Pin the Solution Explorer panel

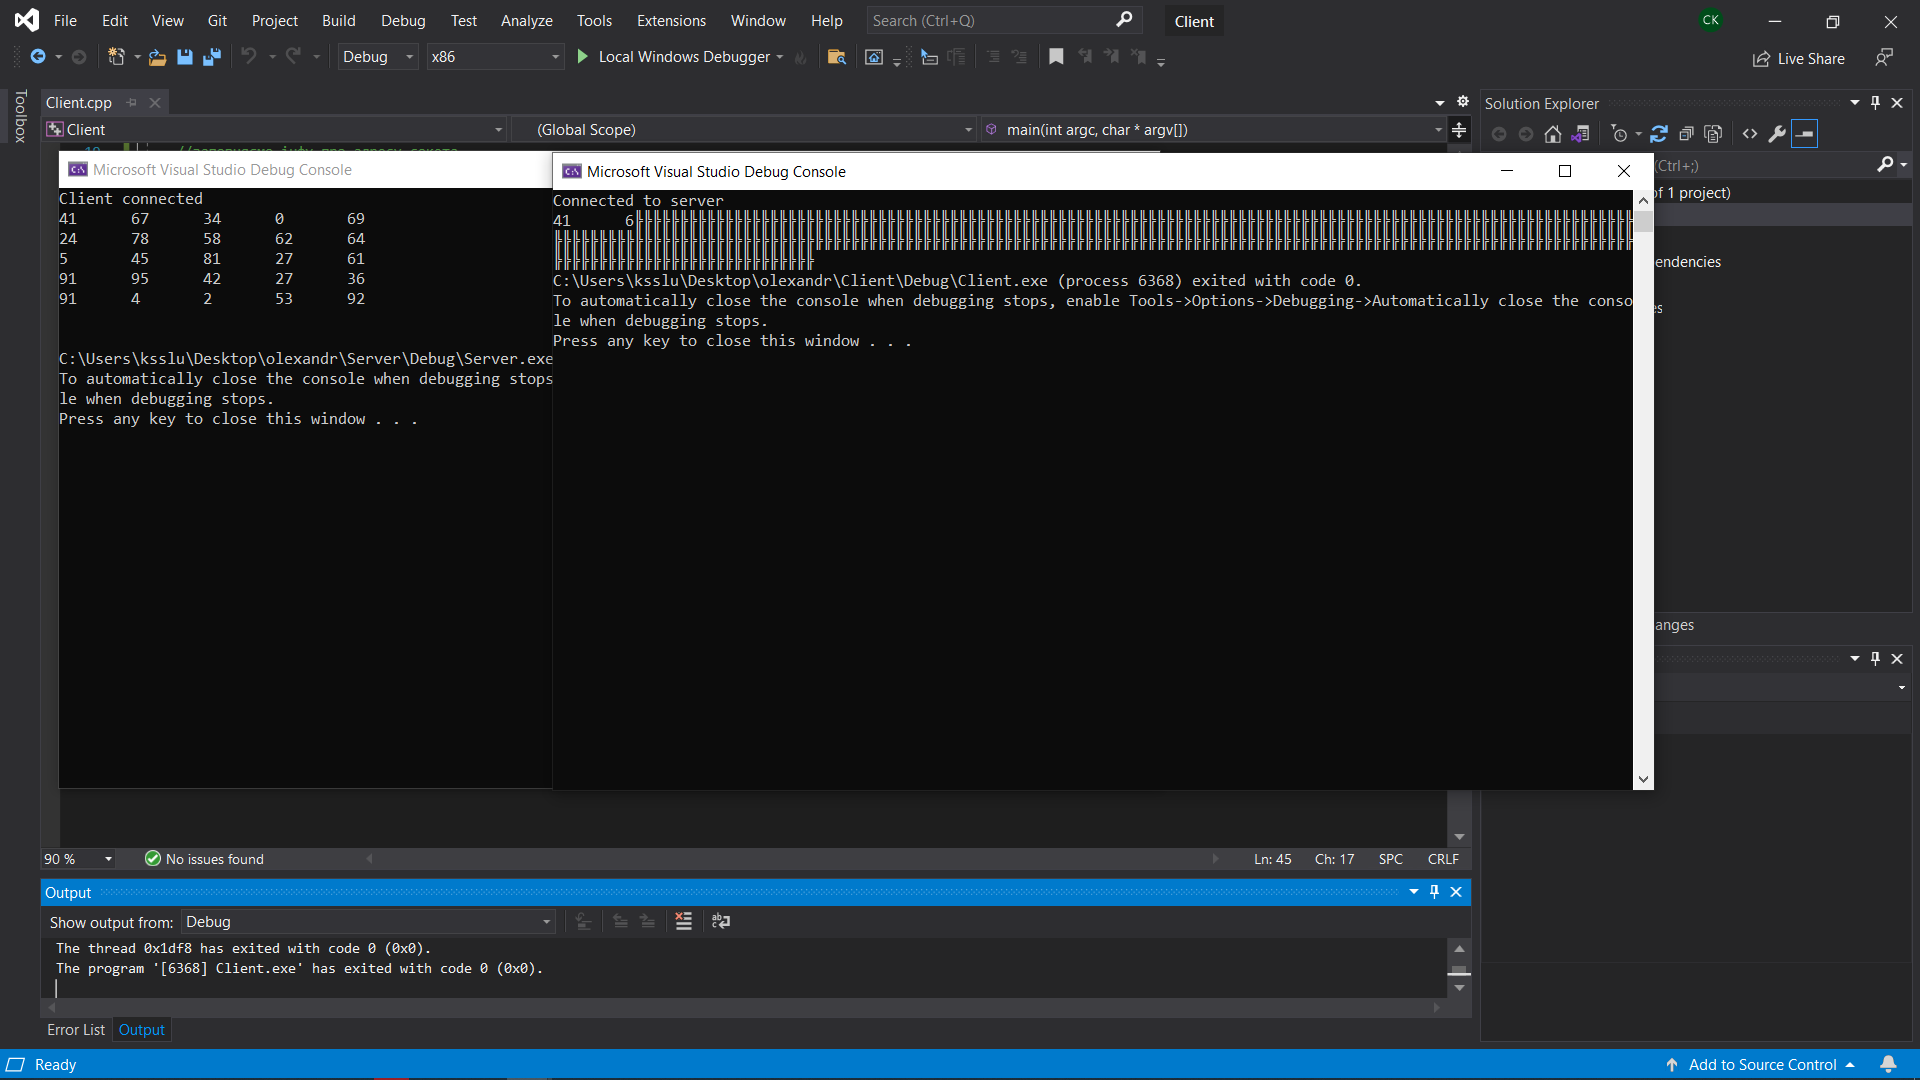tap(1875, 103)
